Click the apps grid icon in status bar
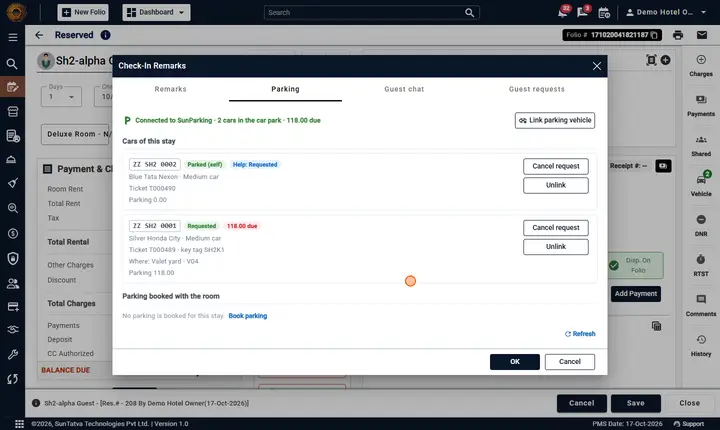 19,424
